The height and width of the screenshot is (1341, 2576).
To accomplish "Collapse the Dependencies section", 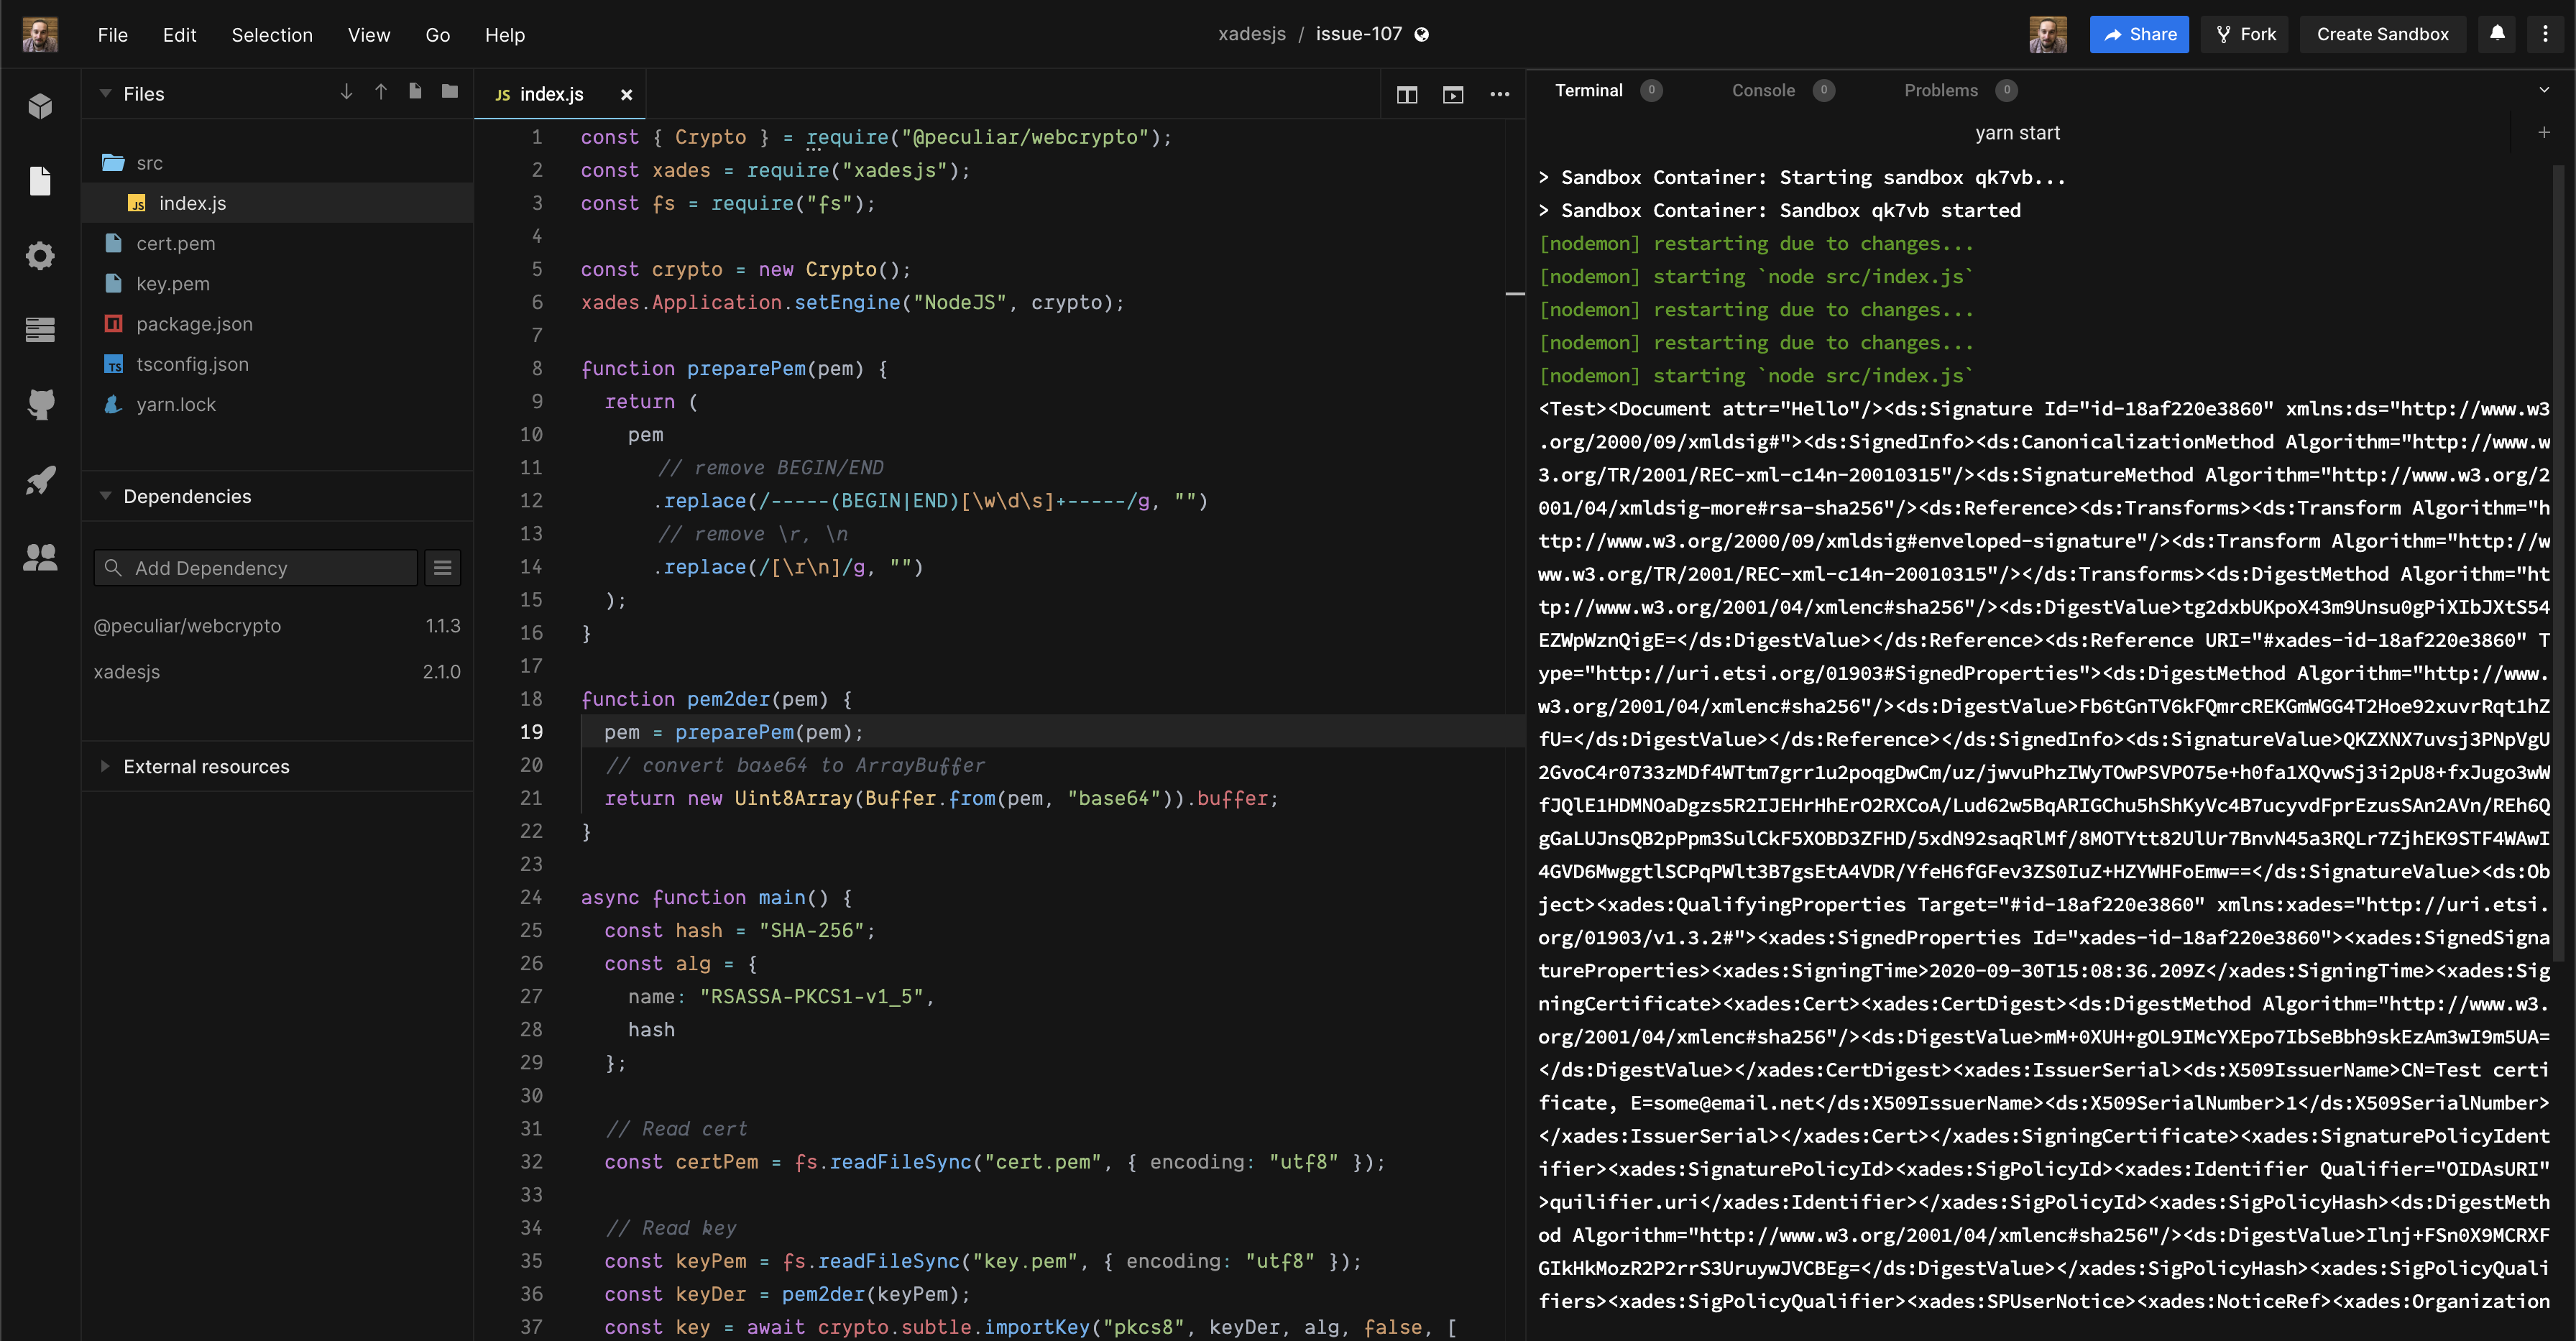I will 107,496.
